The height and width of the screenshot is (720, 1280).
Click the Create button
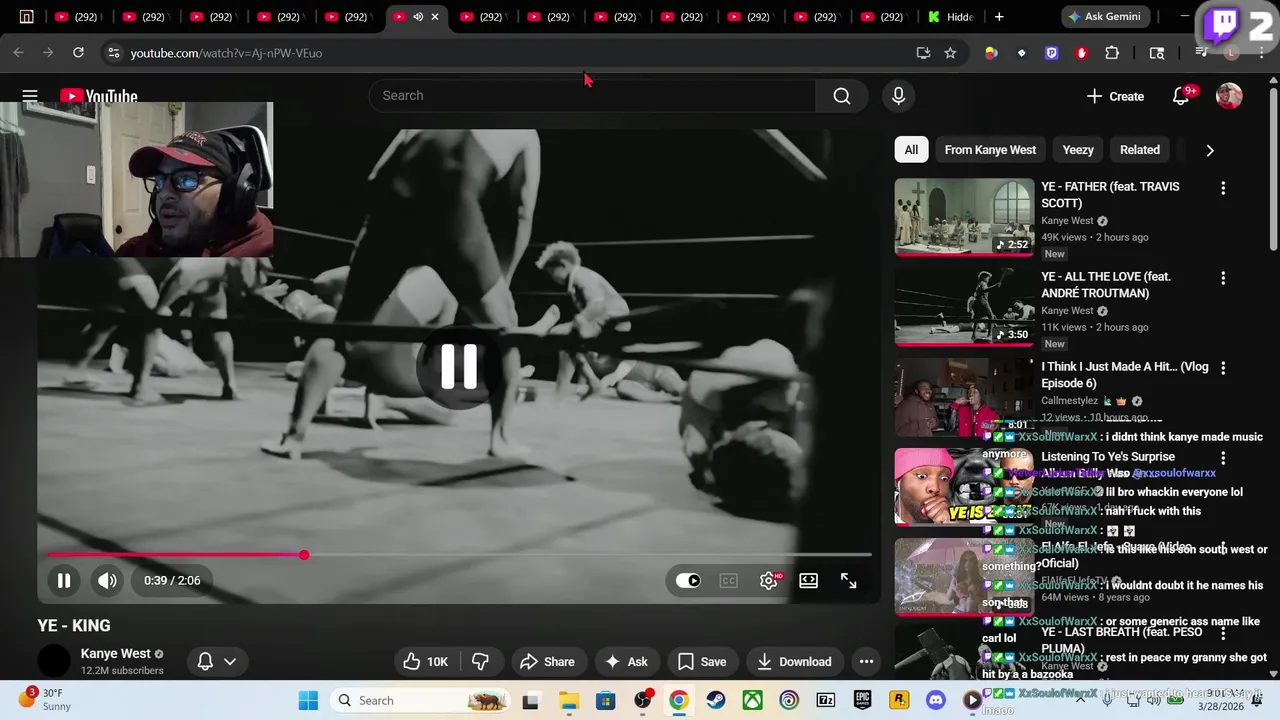1116,96
